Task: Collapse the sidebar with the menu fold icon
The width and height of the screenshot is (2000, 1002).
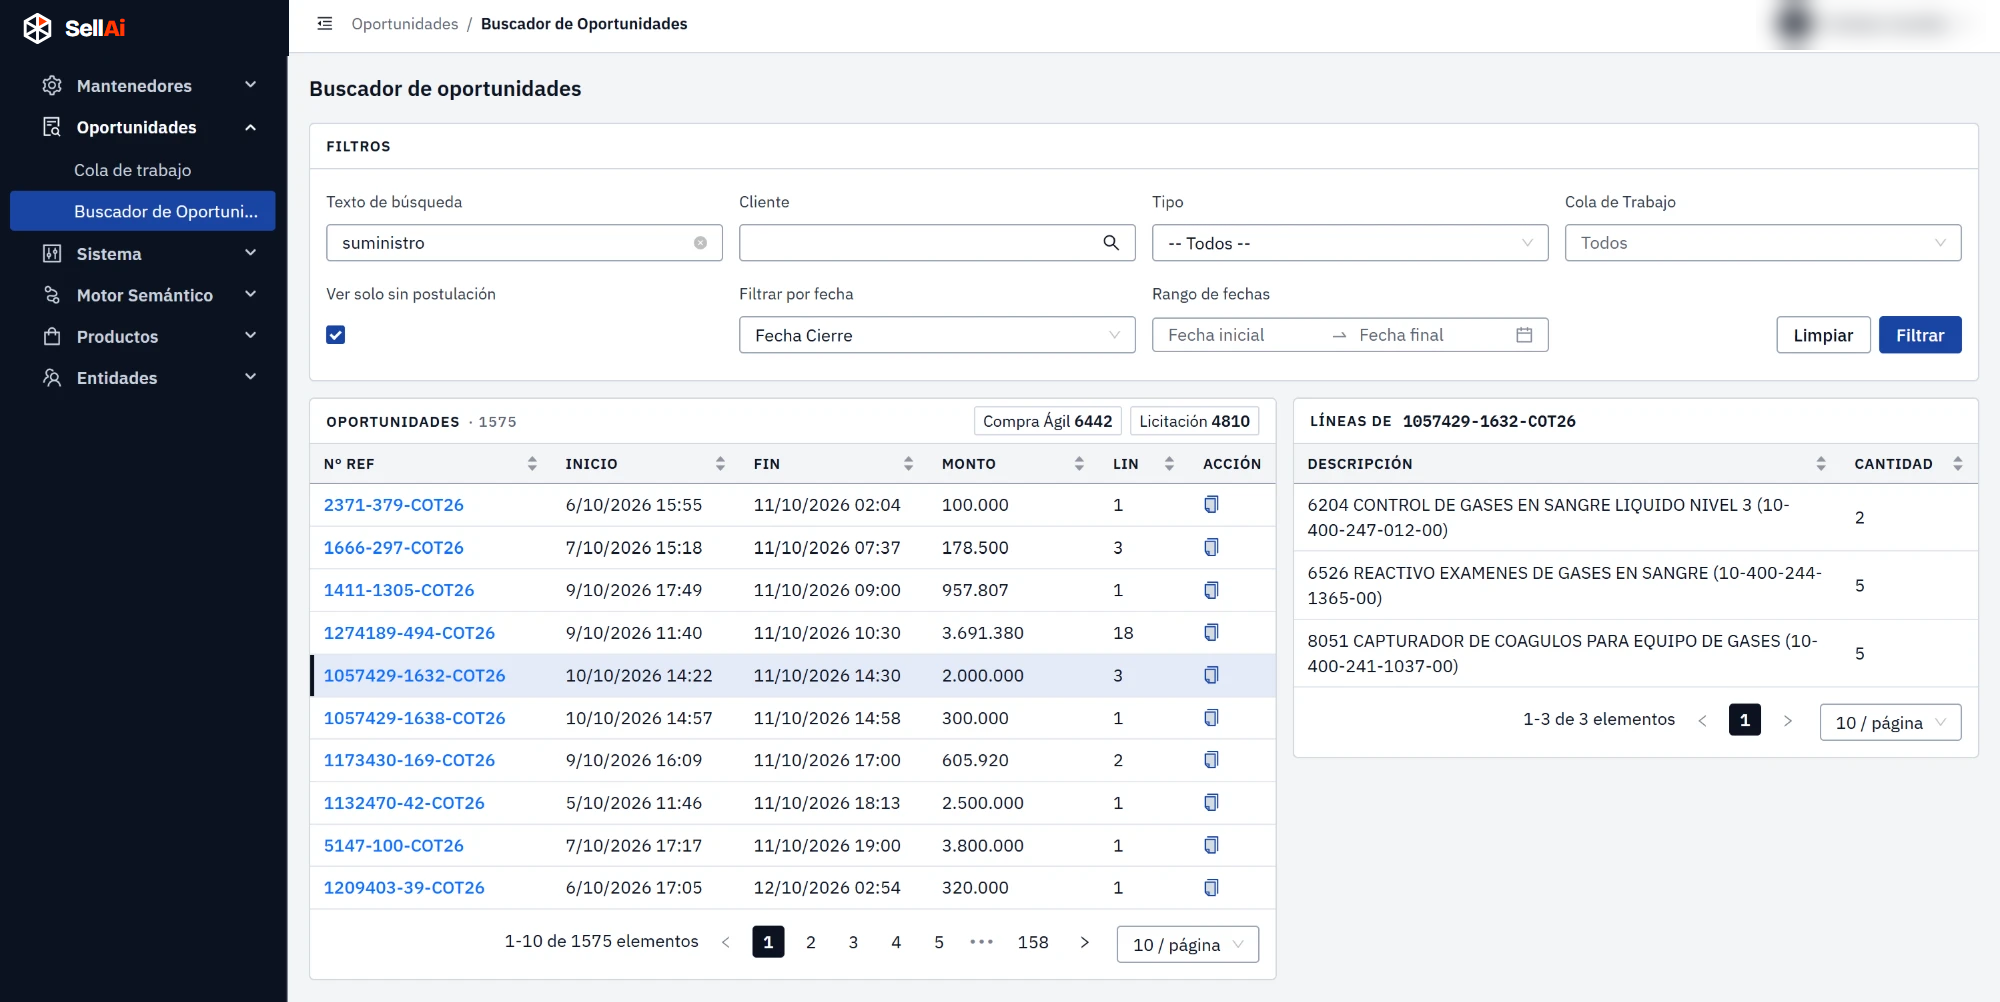Action: pos(325,24)
